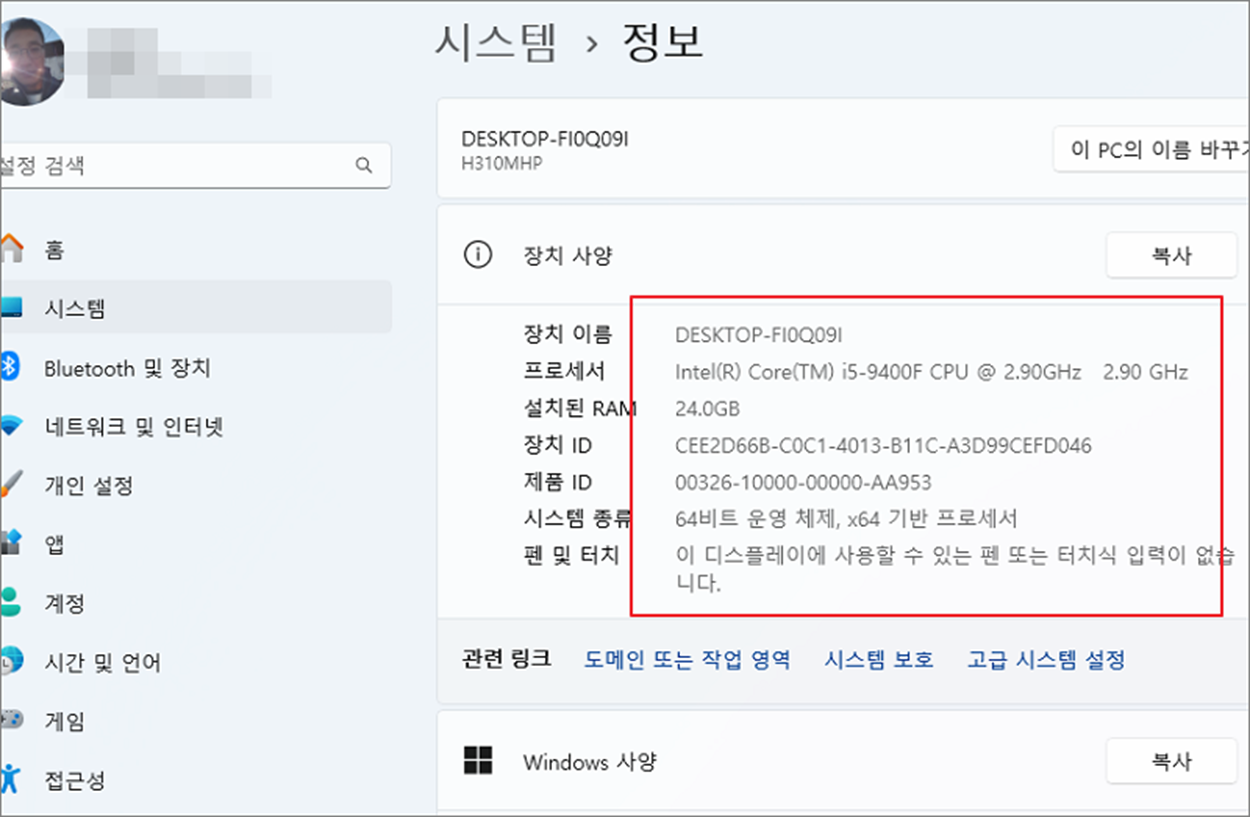The image size is (1250, 817).
Task: Click the 관련 링크 label
Action: point(506,659)
